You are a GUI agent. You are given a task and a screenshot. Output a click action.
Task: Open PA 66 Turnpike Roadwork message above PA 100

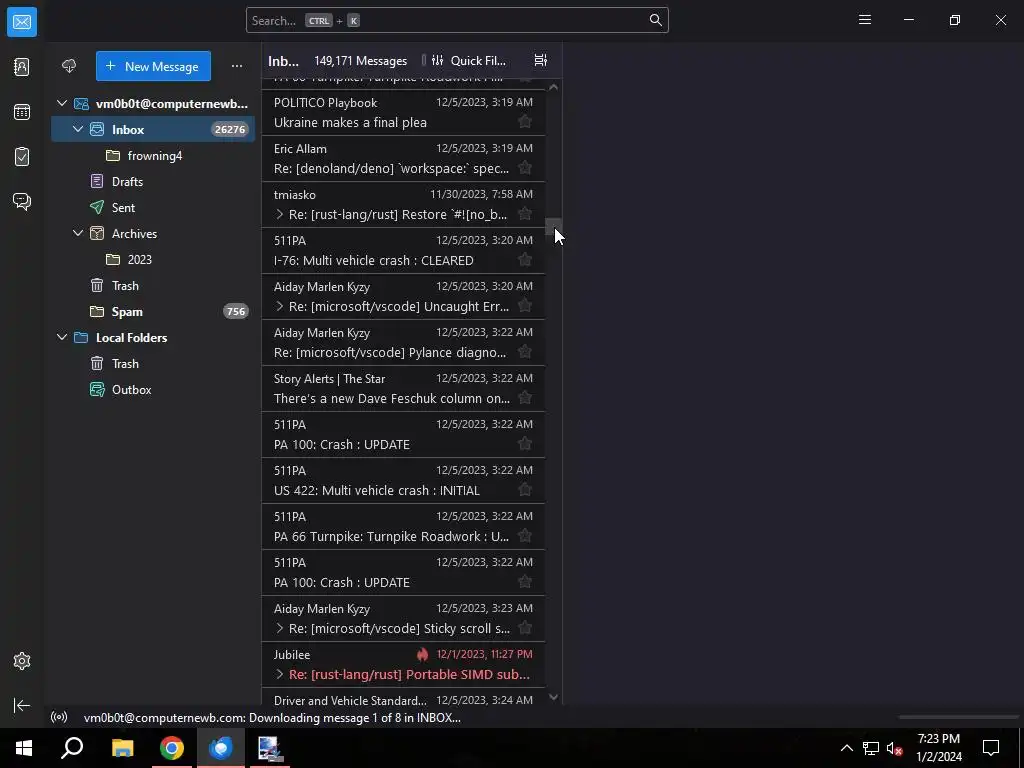coord(404,526)
